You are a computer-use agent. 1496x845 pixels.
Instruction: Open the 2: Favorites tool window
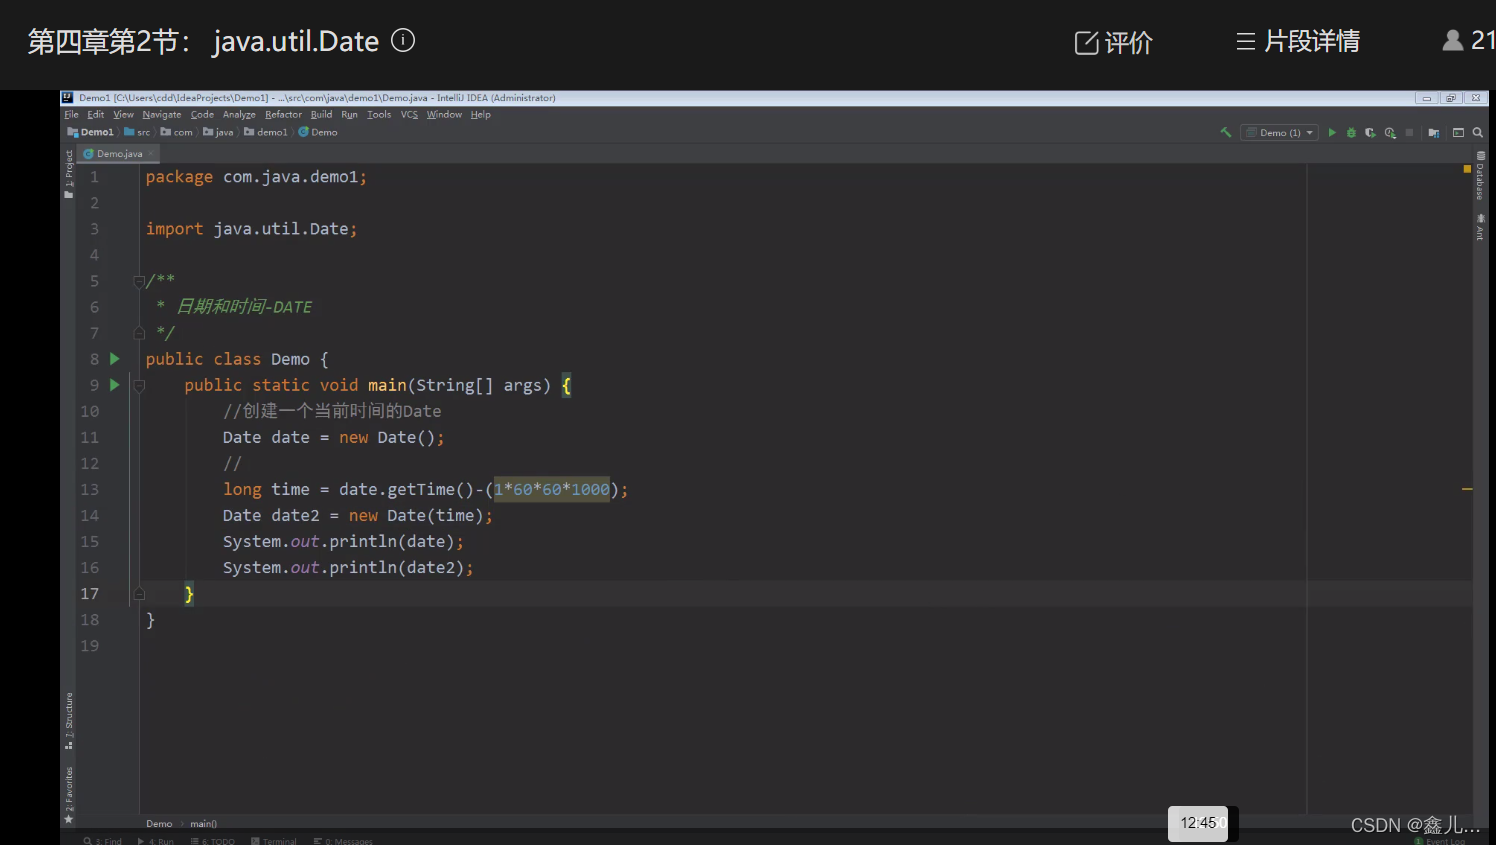click(68, 795)
